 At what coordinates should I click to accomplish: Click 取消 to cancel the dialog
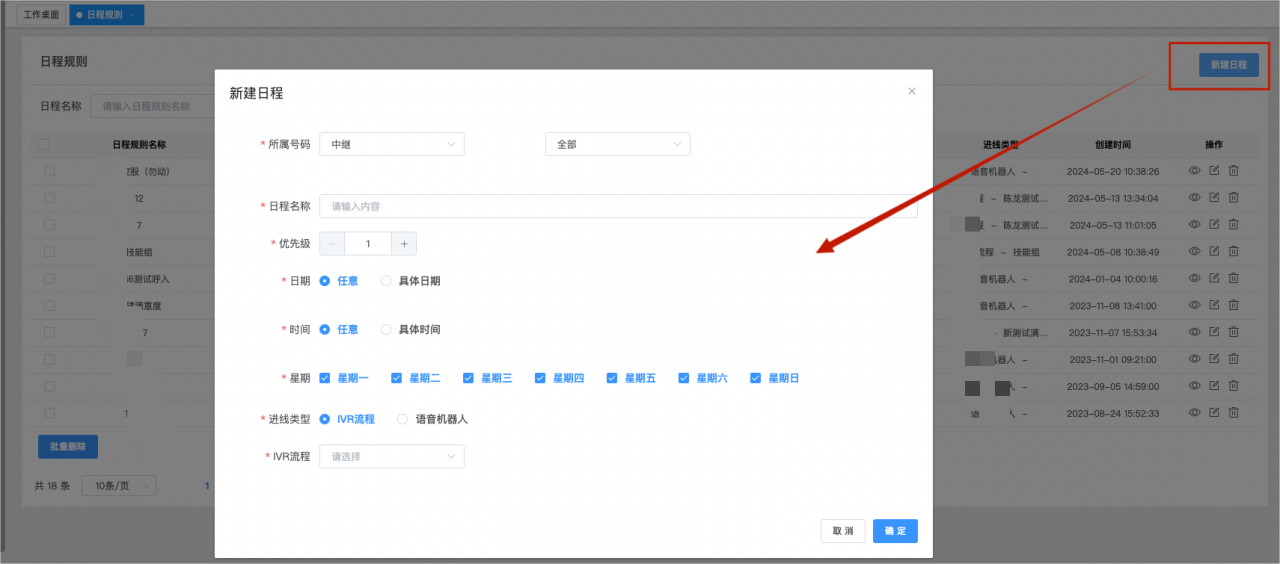click(843, 531)
